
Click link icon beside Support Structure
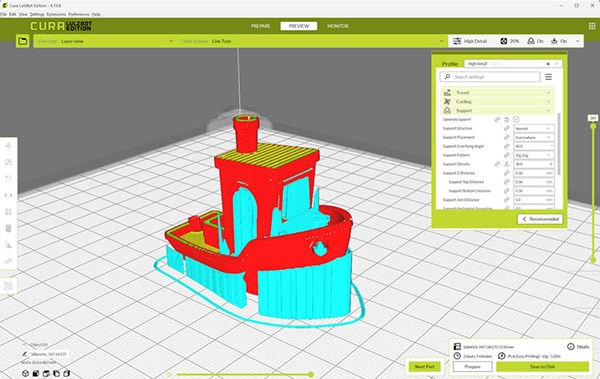(x=507, y=128)
